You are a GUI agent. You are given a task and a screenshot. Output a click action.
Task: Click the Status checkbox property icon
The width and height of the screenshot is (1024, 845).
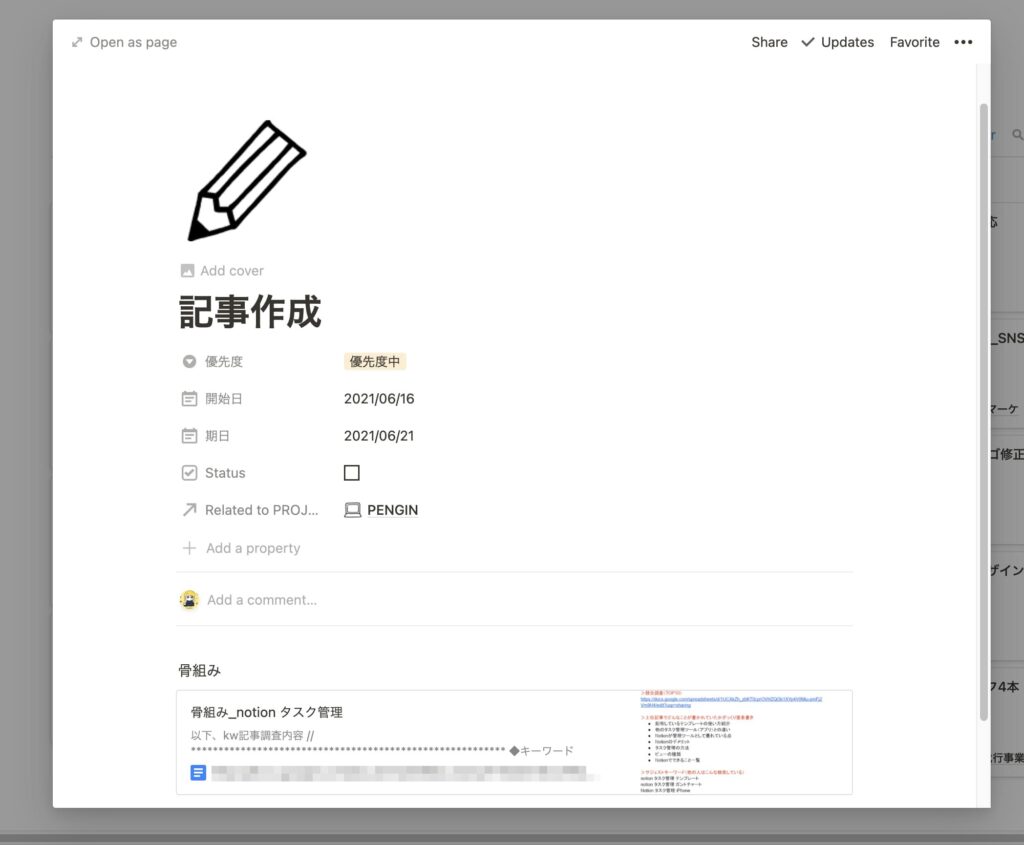(189, 473)
